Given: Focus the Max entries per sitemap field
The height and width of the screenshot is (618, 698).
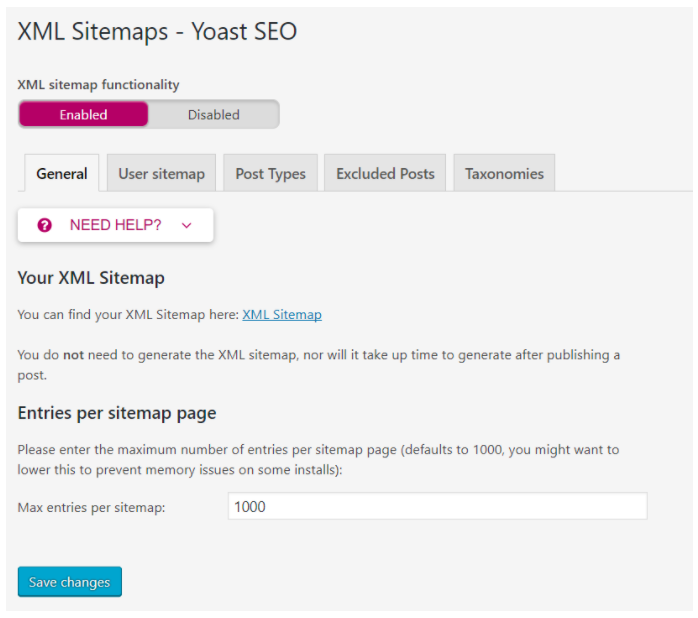Looking at the screenshot, I should [x=438, y=506].
